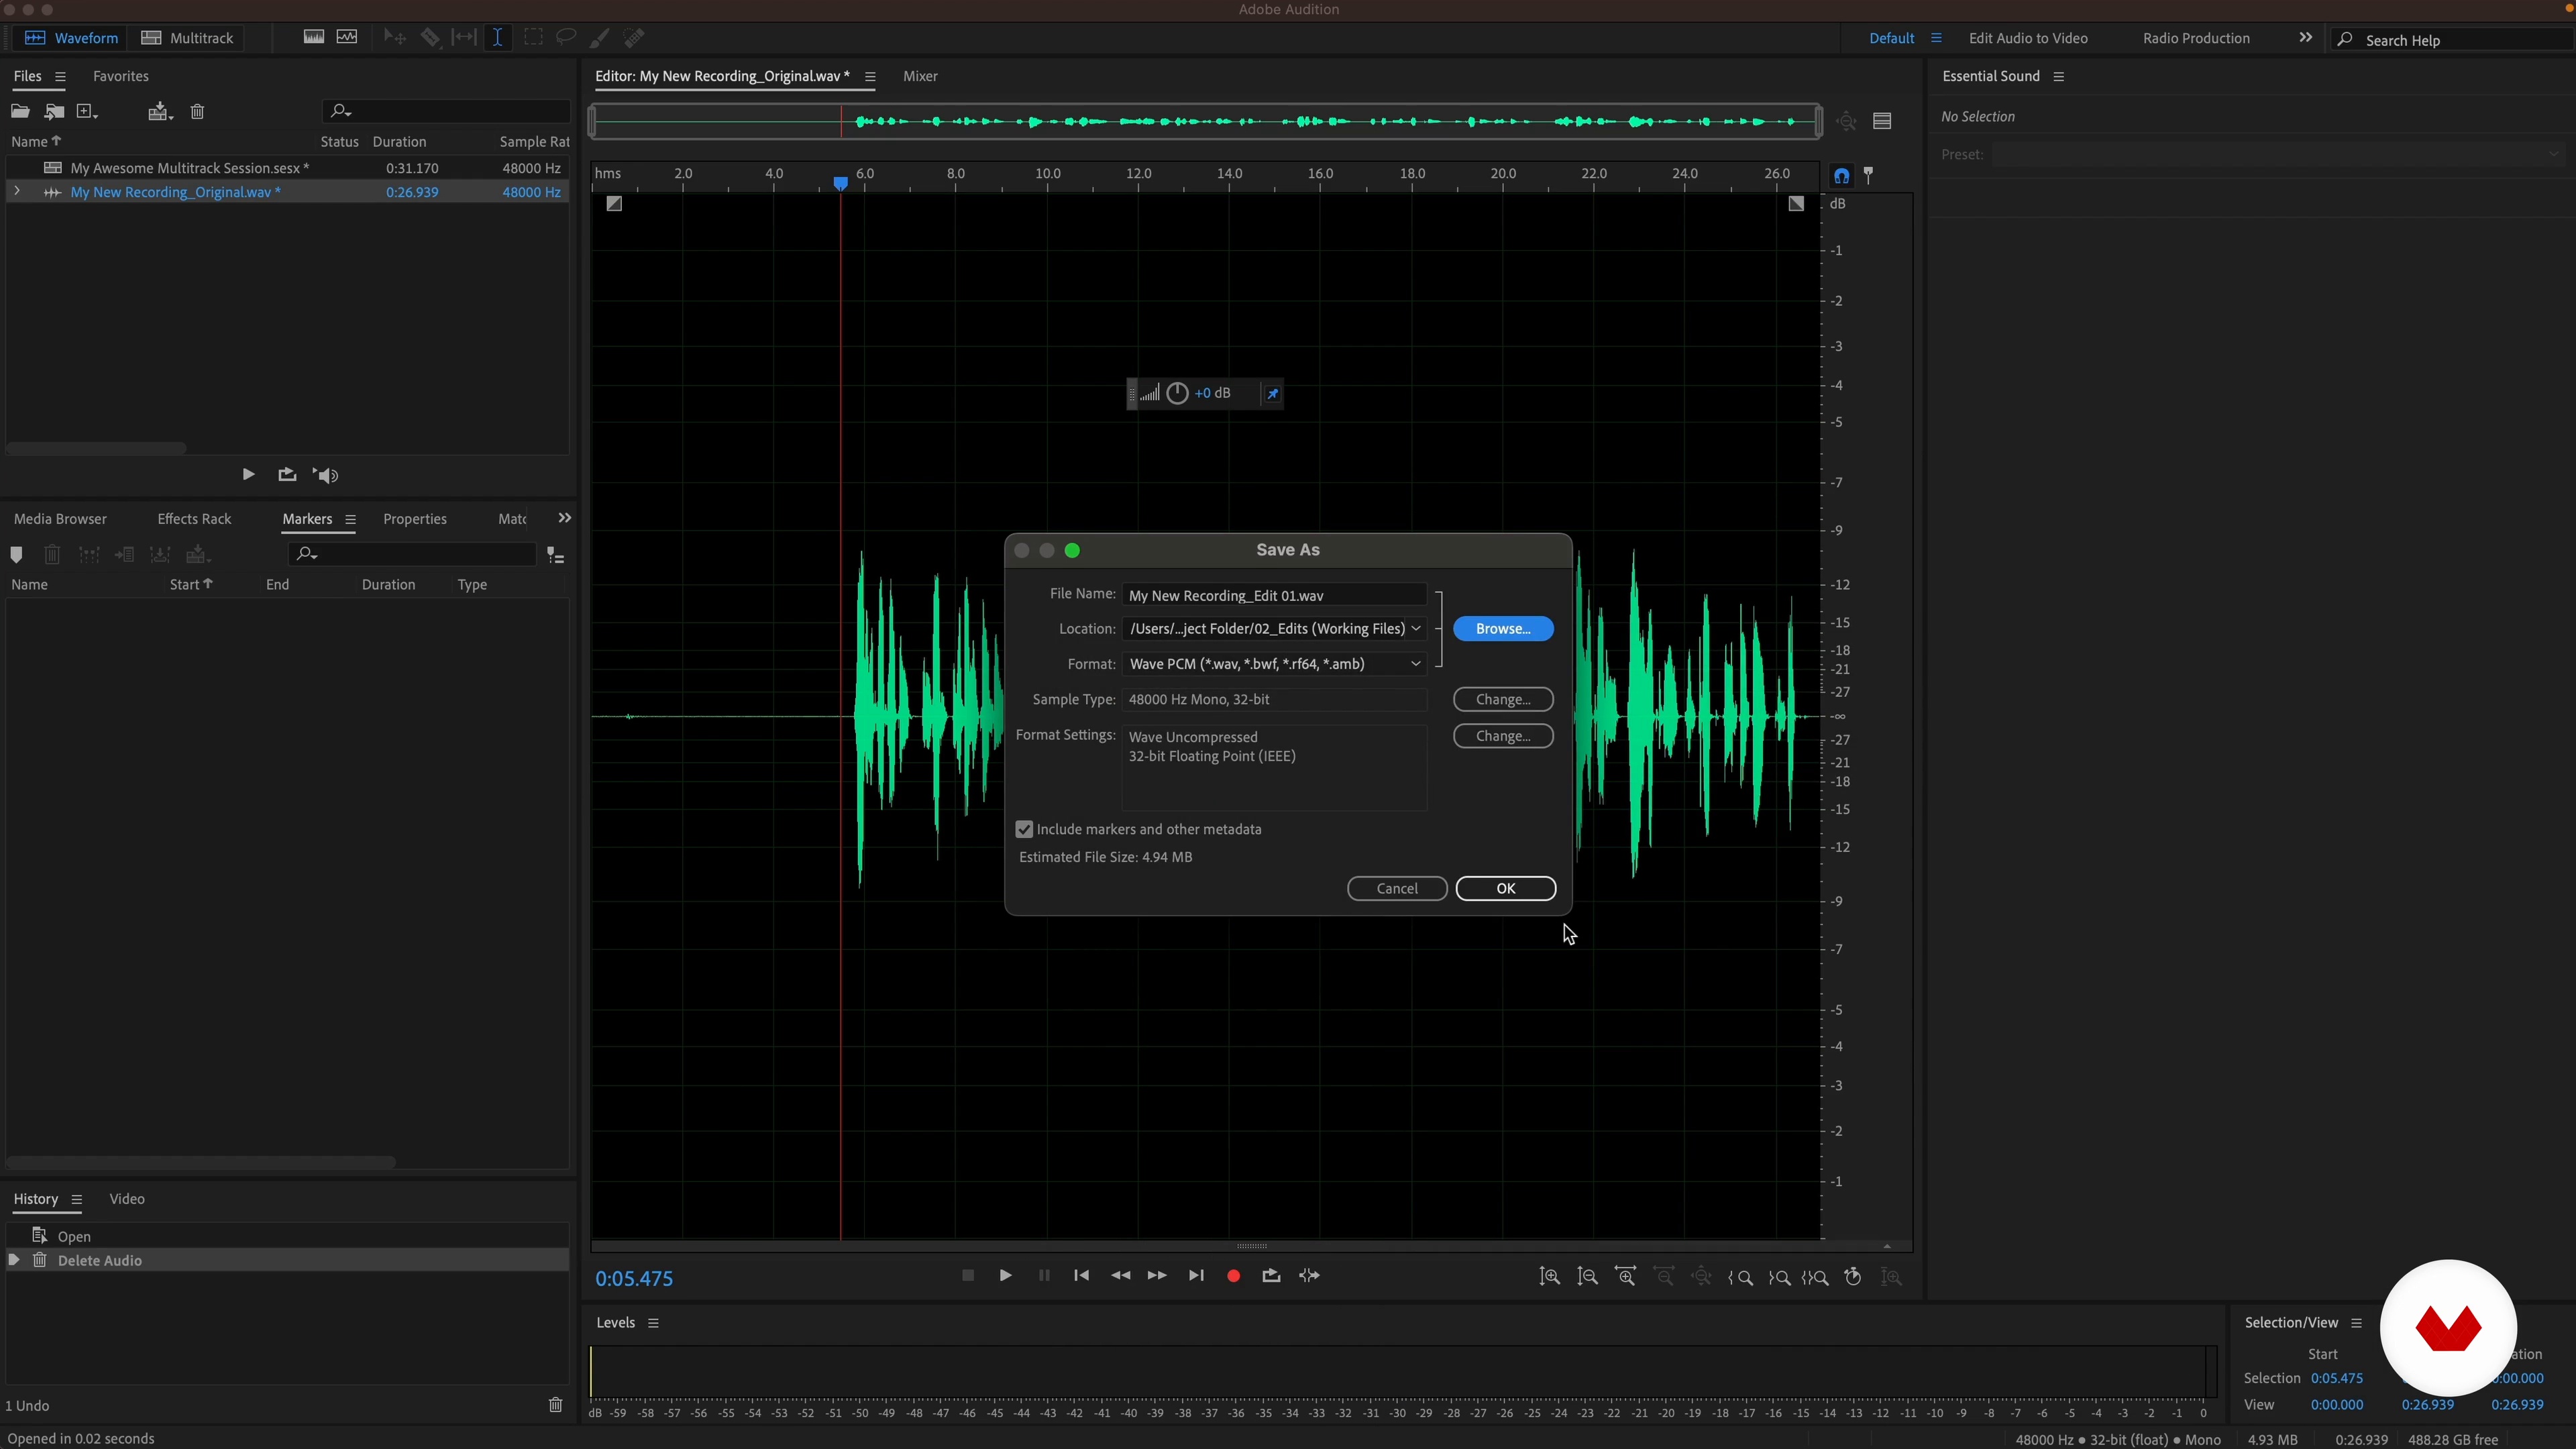This screenshot has width=2576, height=1449.
Task: Move playhead to previous marker
Action: click(1081, 1275)
